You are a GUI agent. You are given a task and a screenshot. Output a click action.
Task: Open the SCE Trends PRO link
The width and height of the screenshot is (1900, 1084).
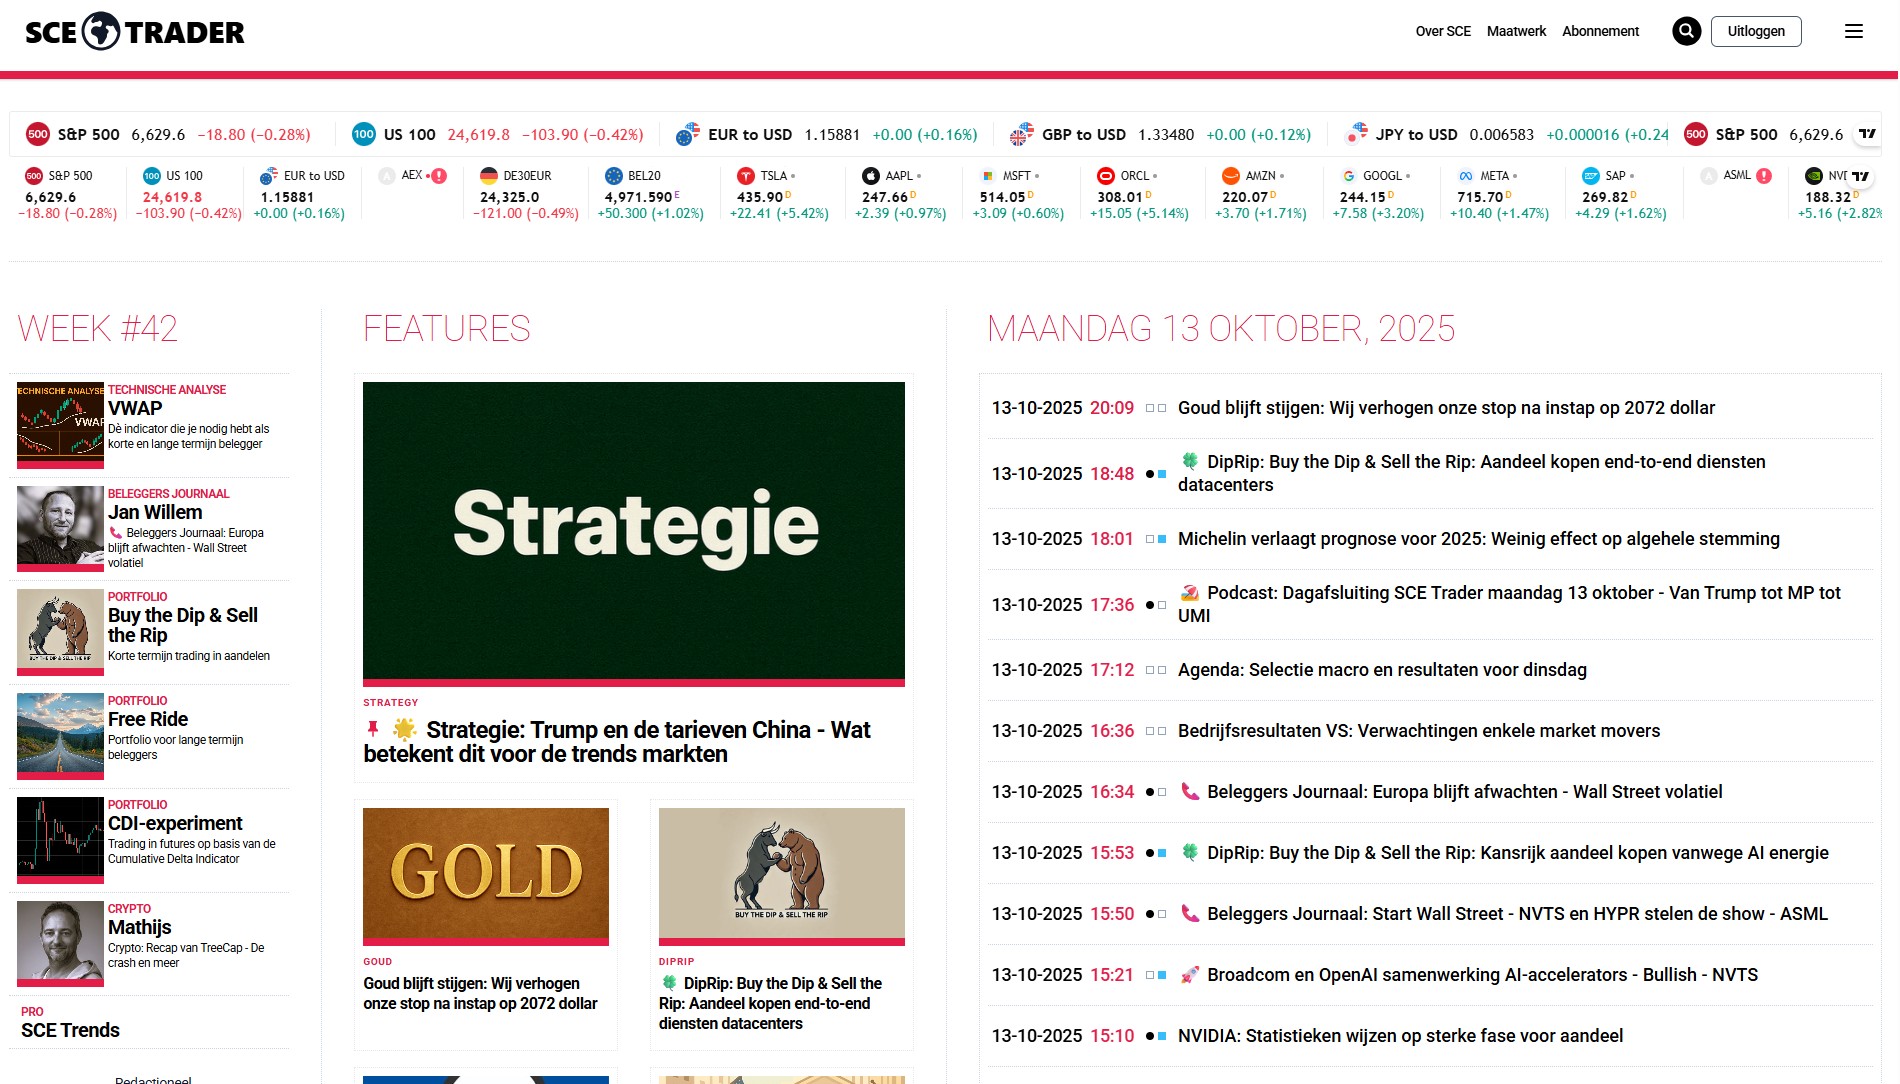tap(70, 1030)
